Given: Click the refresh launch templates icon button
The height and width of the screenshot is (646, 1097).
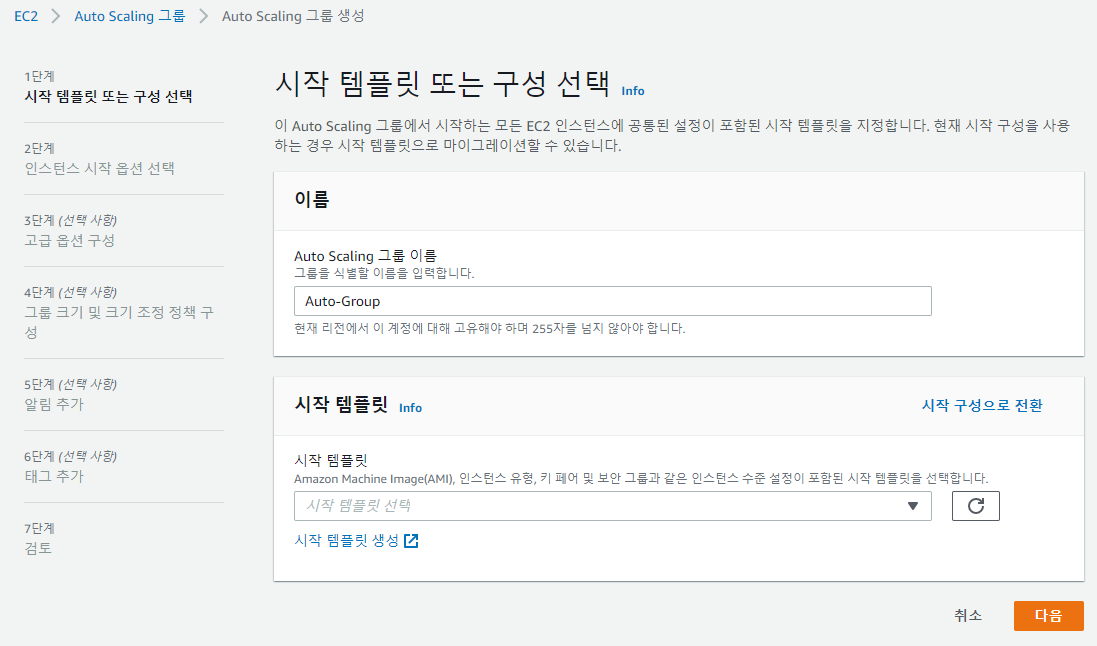Looking at the screenshot, I should pos(975,506).
